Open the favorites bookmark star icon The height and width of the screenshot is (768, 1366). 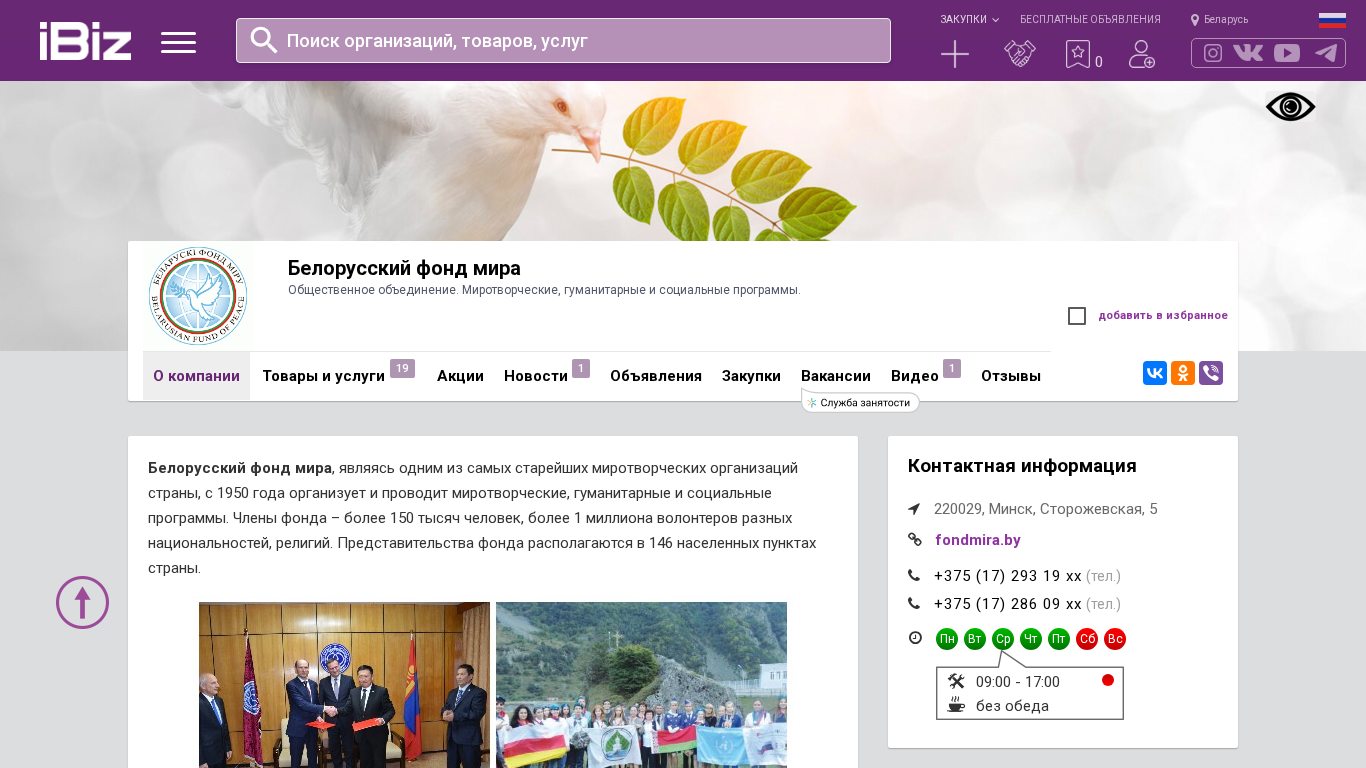pos(1078,54)
